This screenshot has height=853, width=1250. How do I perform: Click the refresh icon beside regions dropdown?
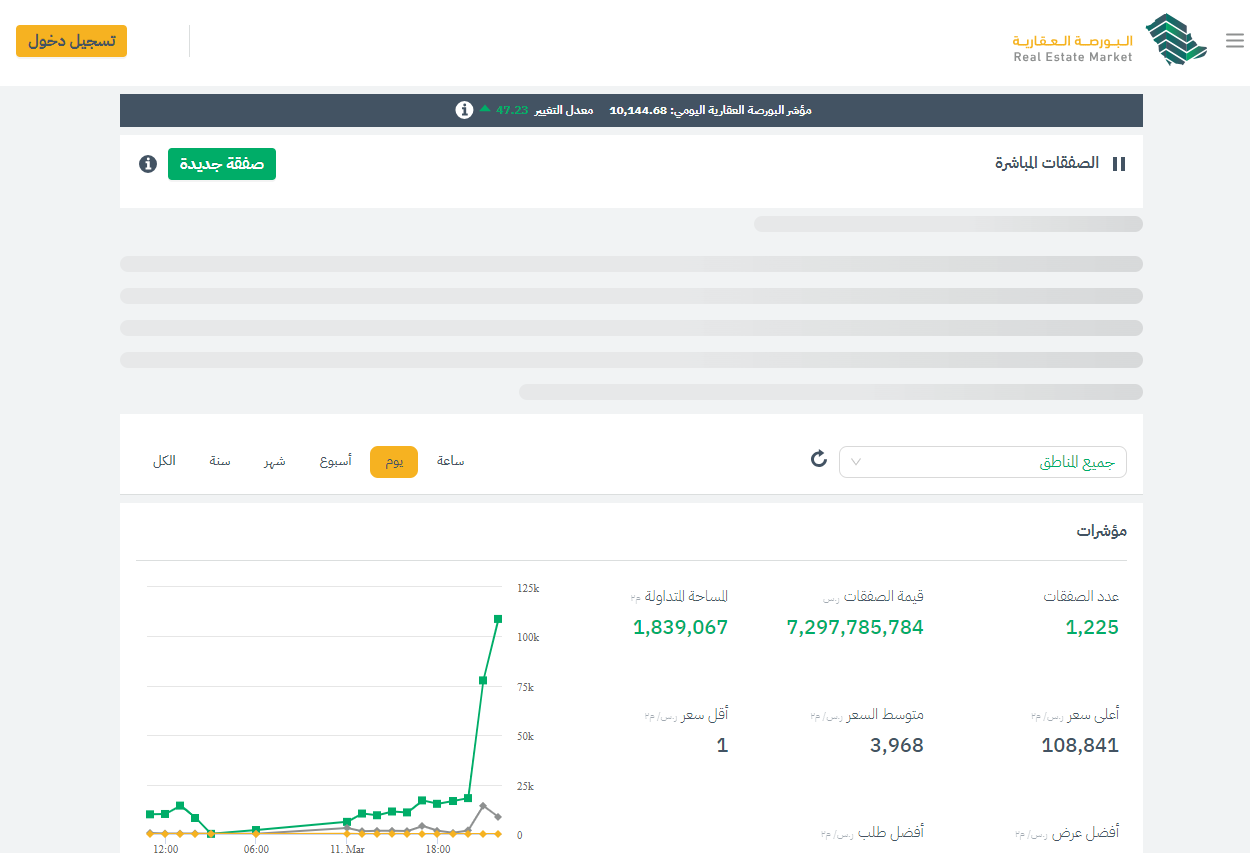(x=819, y=459)
